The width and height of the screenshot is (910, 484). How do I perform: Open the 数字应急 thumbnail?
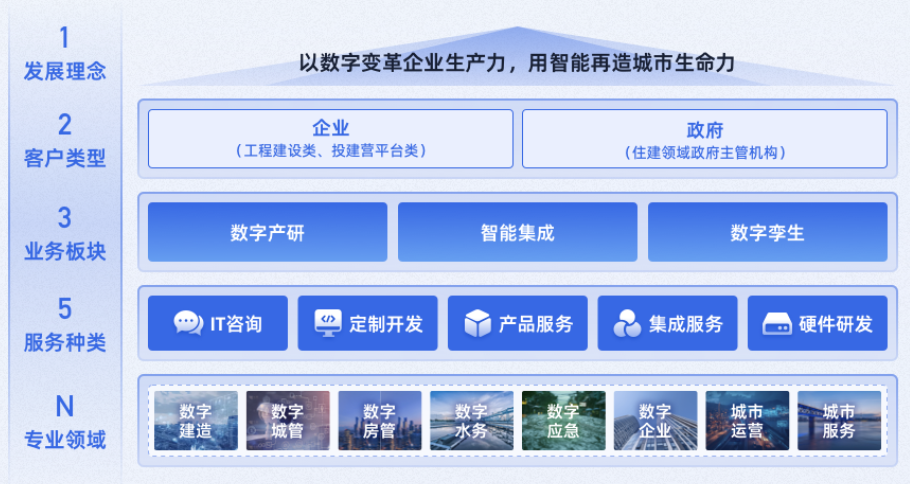click(x=564, y=420)
